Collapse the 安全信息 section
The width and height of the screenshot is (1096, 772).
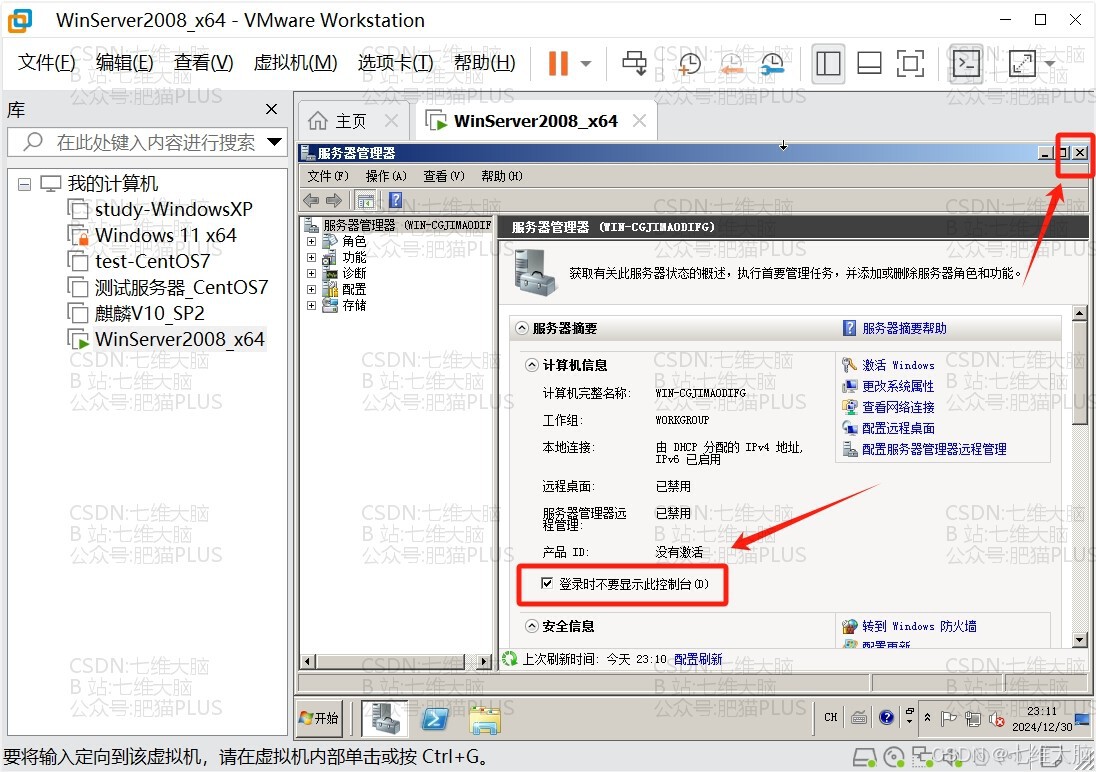[532, 626]
